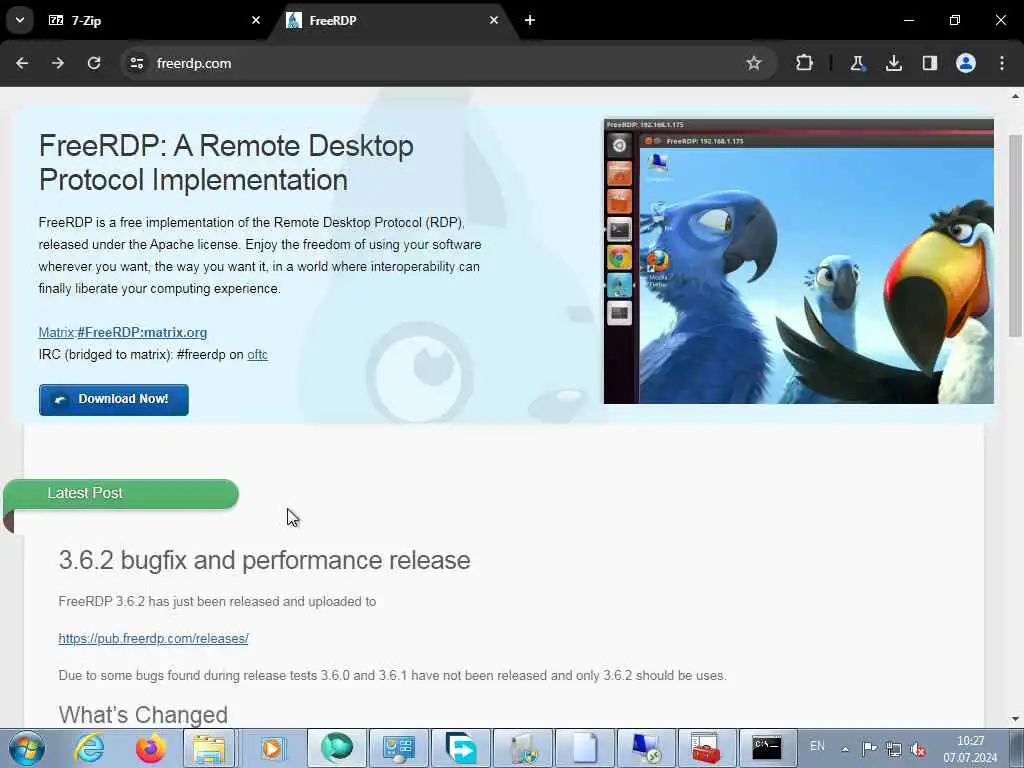1024x768 pixels.
Task: Click the FreeRDP desktop screenshot image
Action: click(799, 261)
